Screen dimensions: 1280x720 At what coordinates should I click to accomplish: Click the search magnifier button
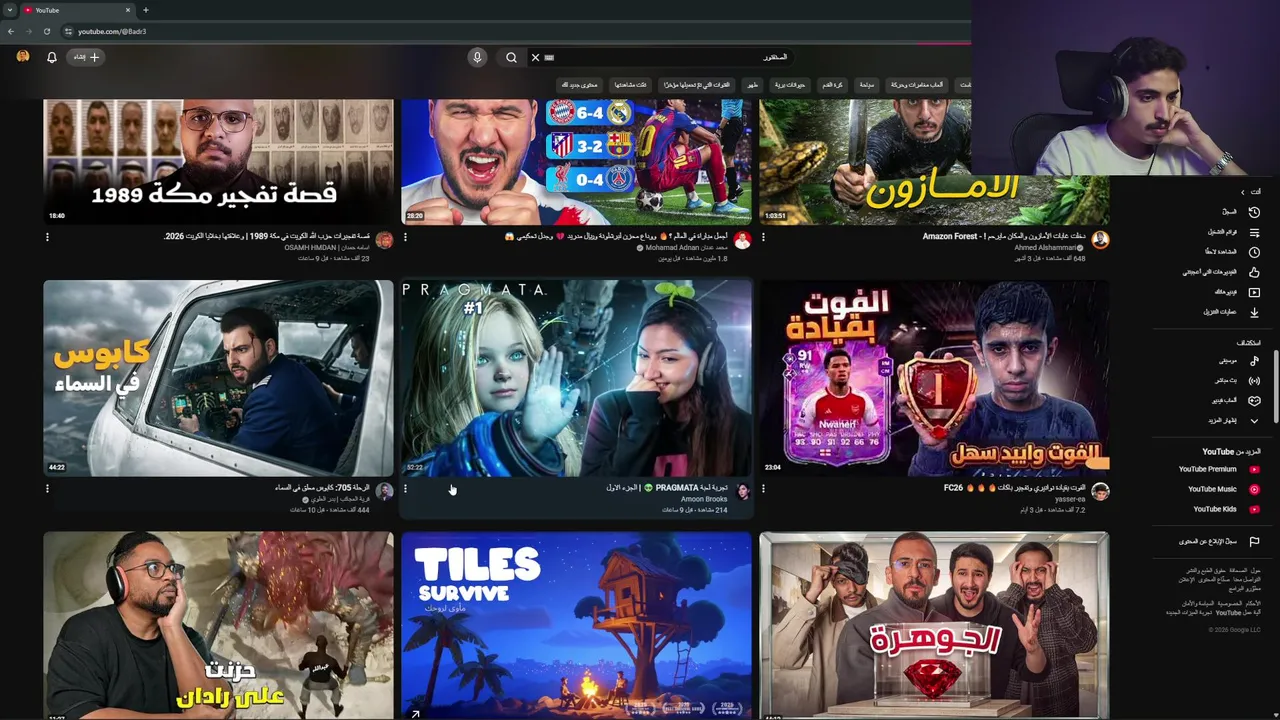[511, 57]
